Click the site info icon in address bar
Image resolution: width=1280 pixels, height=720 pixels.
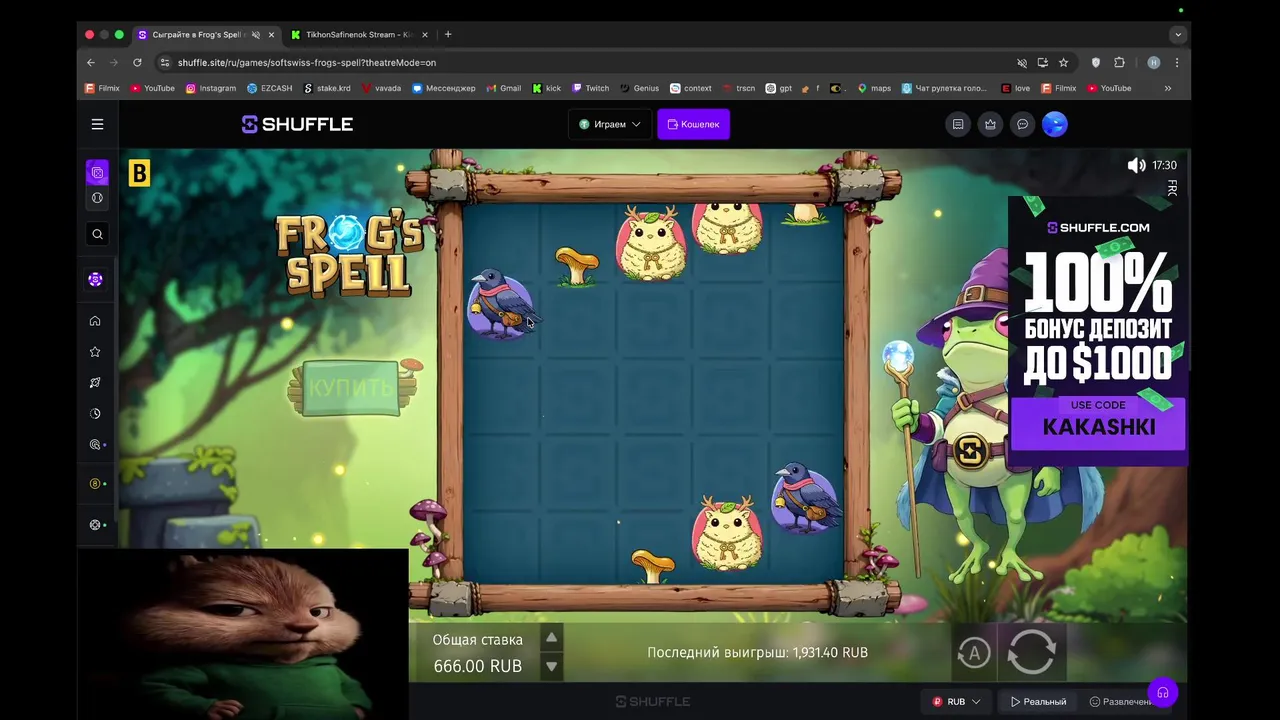coord(165,62)
